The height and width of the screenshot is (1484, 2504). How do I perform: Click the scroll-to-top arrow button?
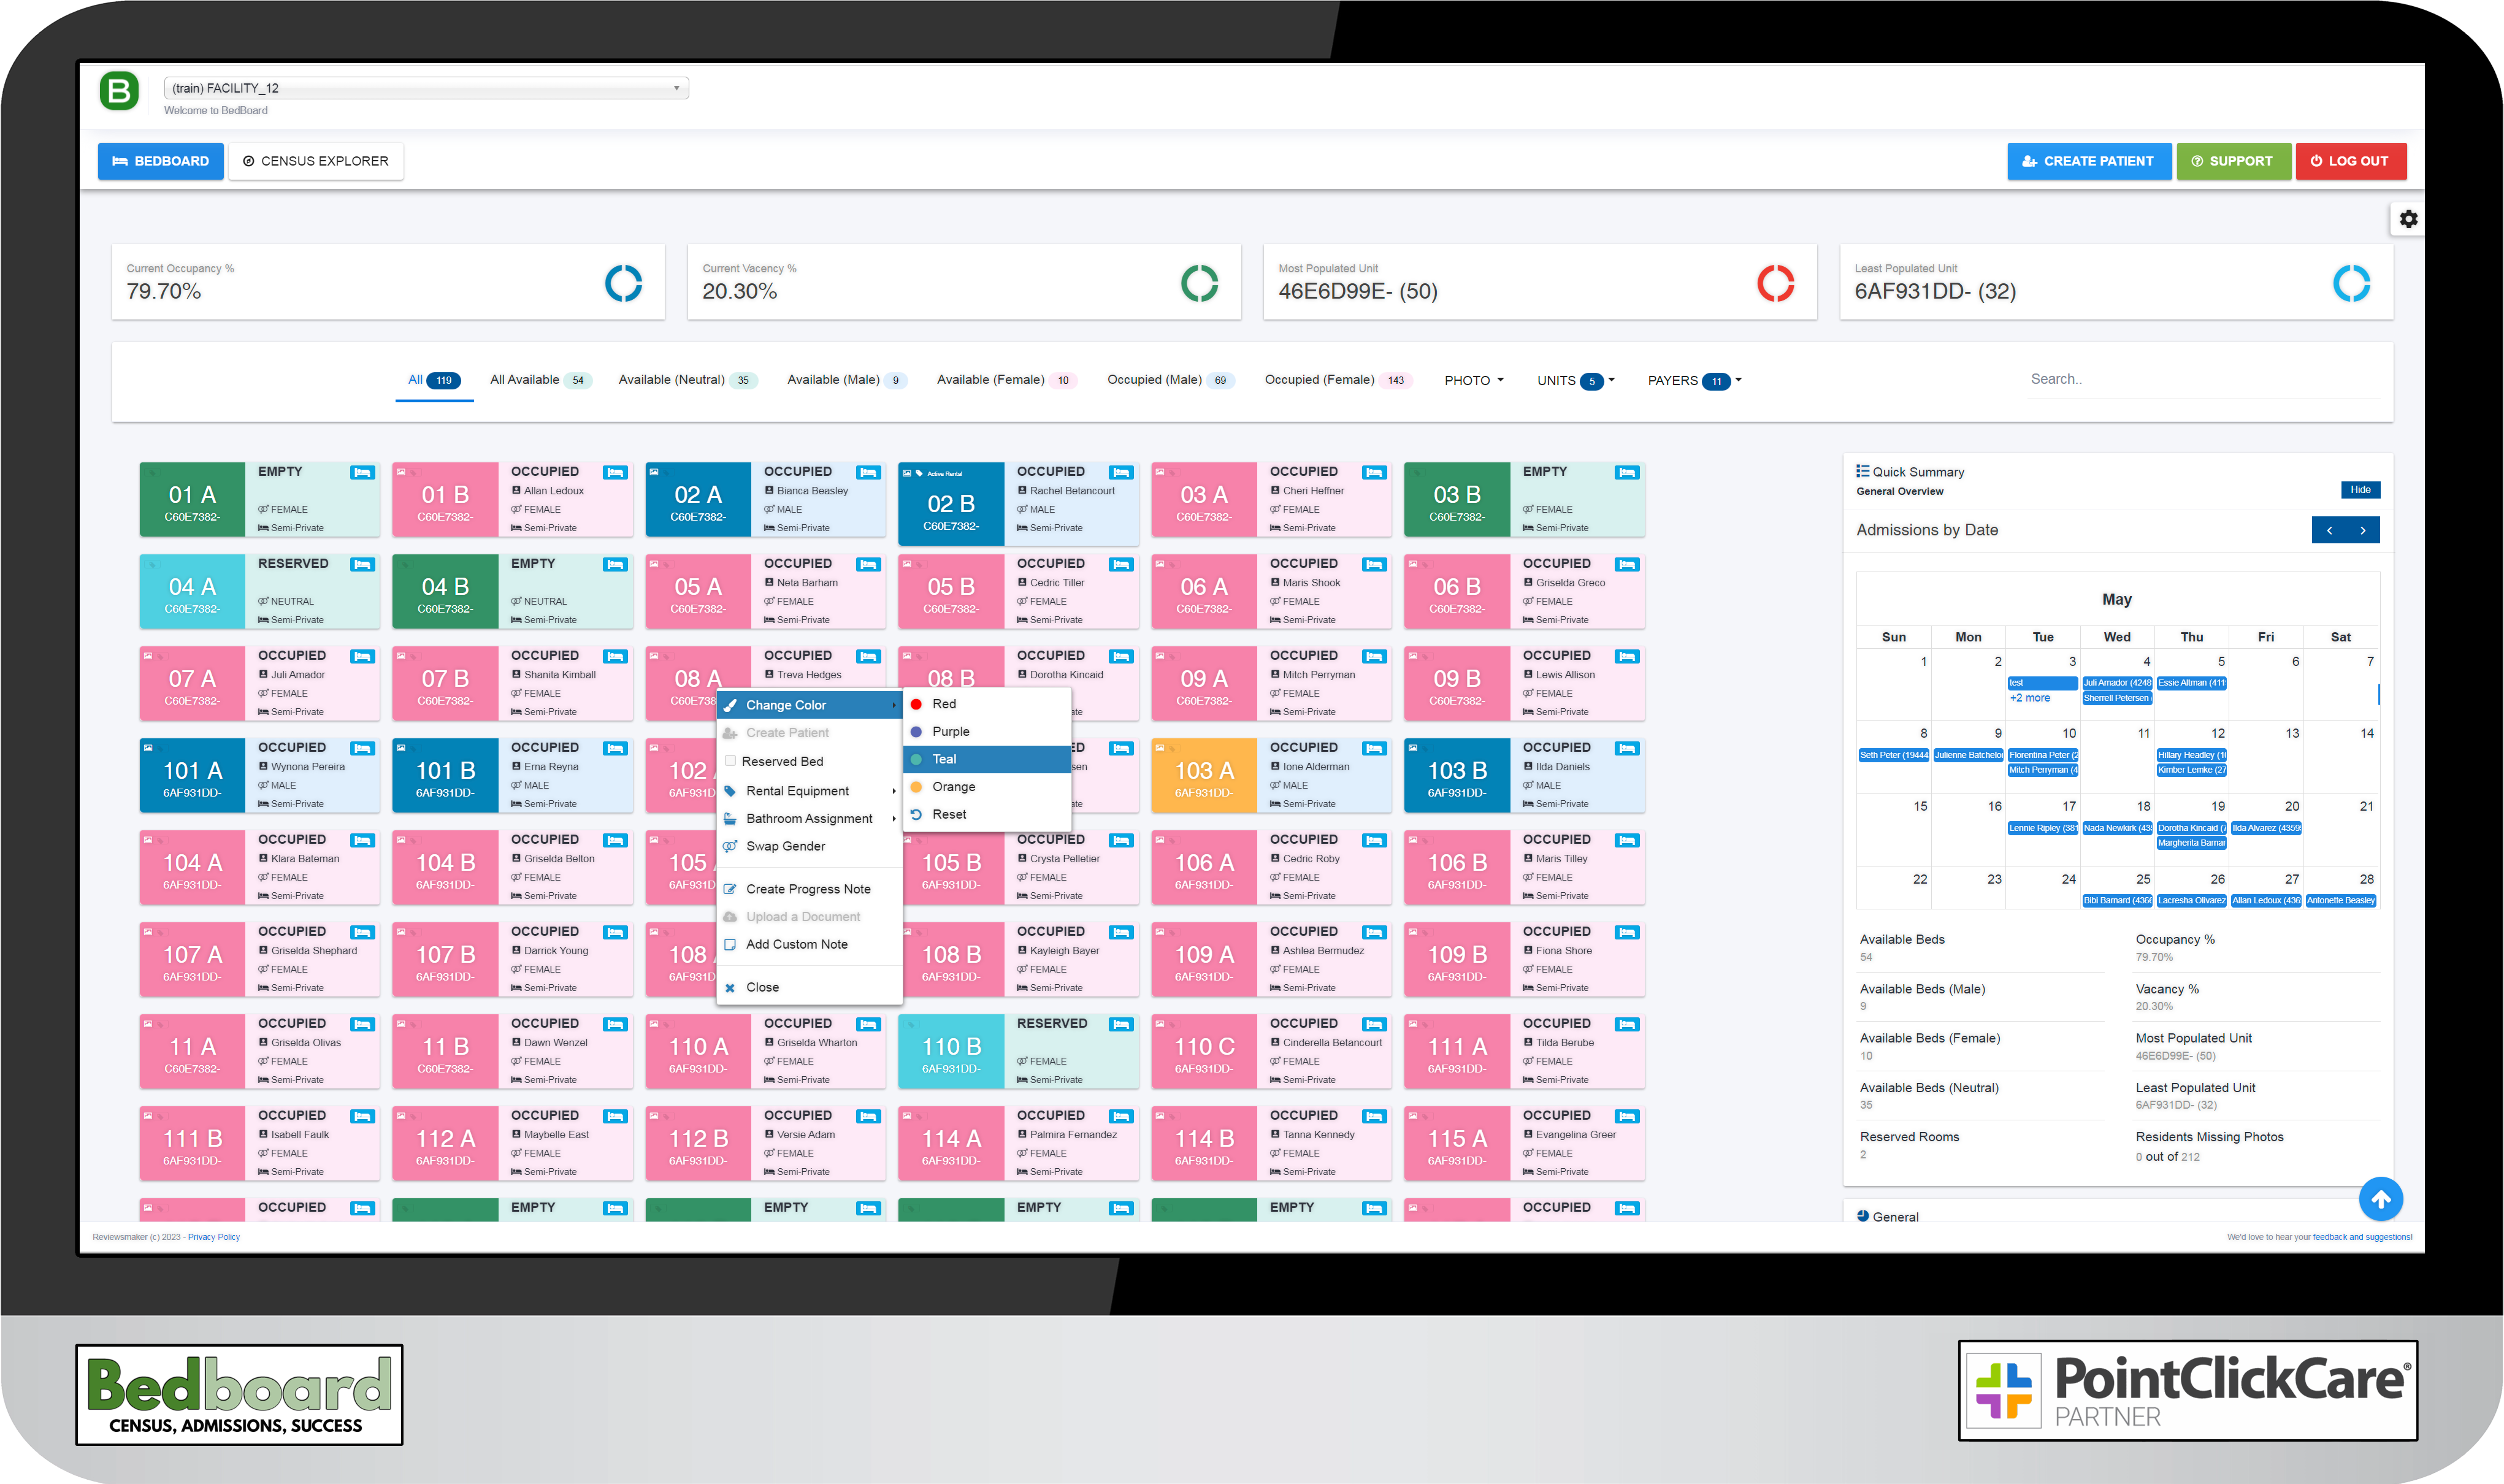[x=2380, y=1198]
